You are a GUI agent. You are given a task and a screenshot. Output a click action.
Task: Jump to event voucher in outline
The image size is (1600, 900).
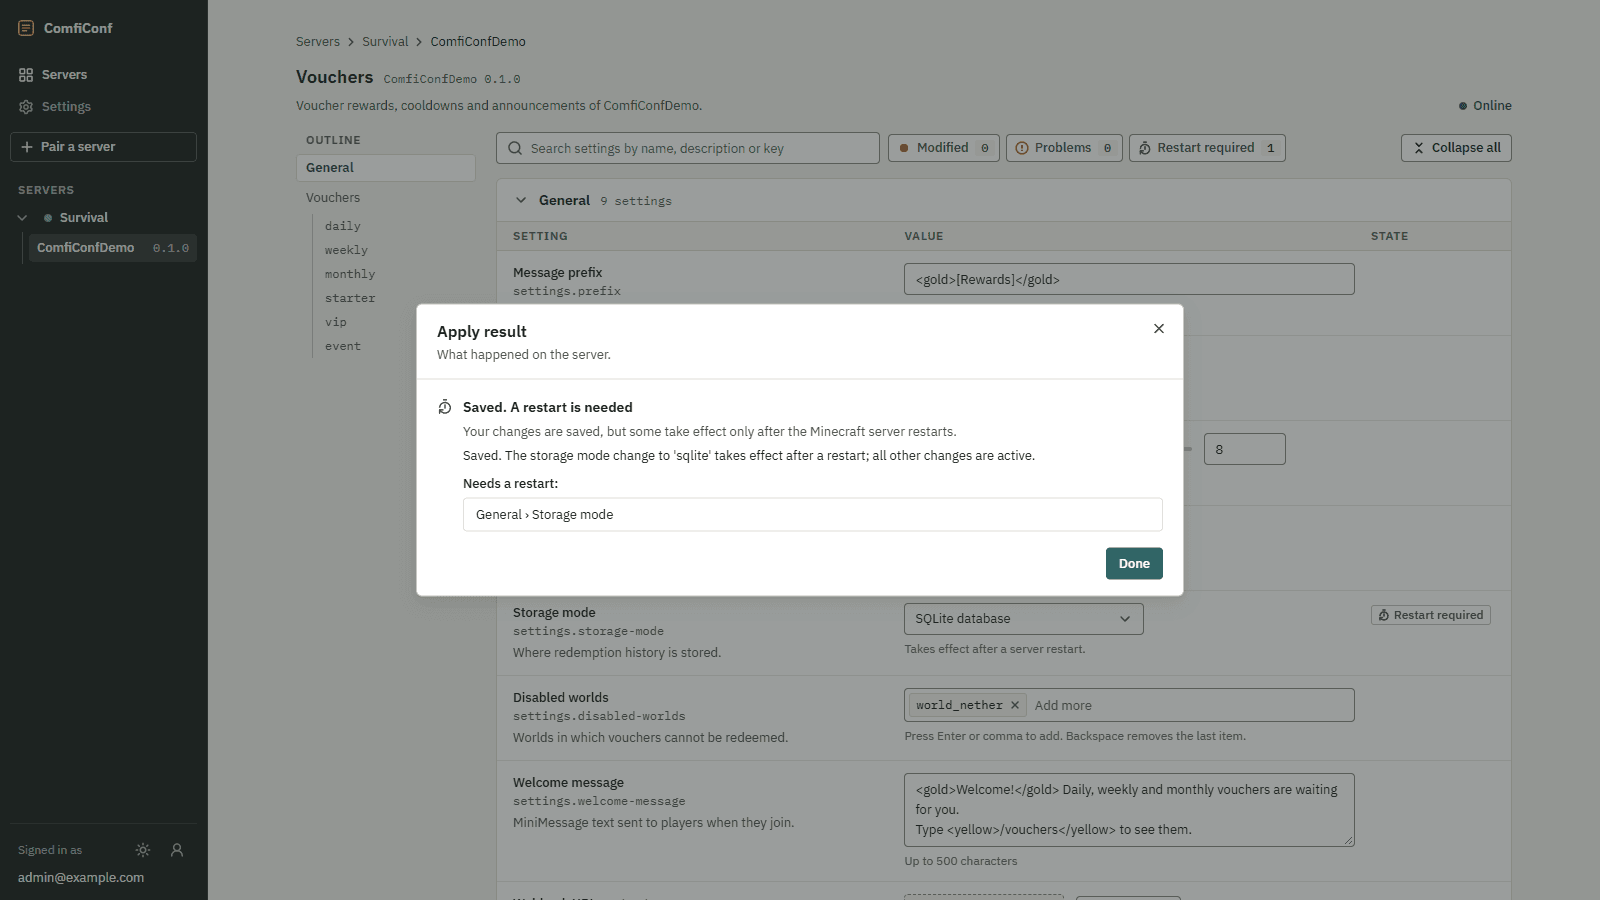click(343, 346)
